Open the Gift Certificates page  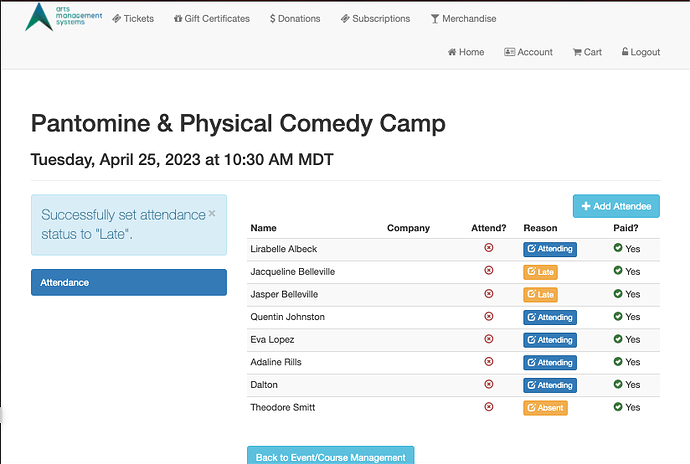(x=212, y=18)
